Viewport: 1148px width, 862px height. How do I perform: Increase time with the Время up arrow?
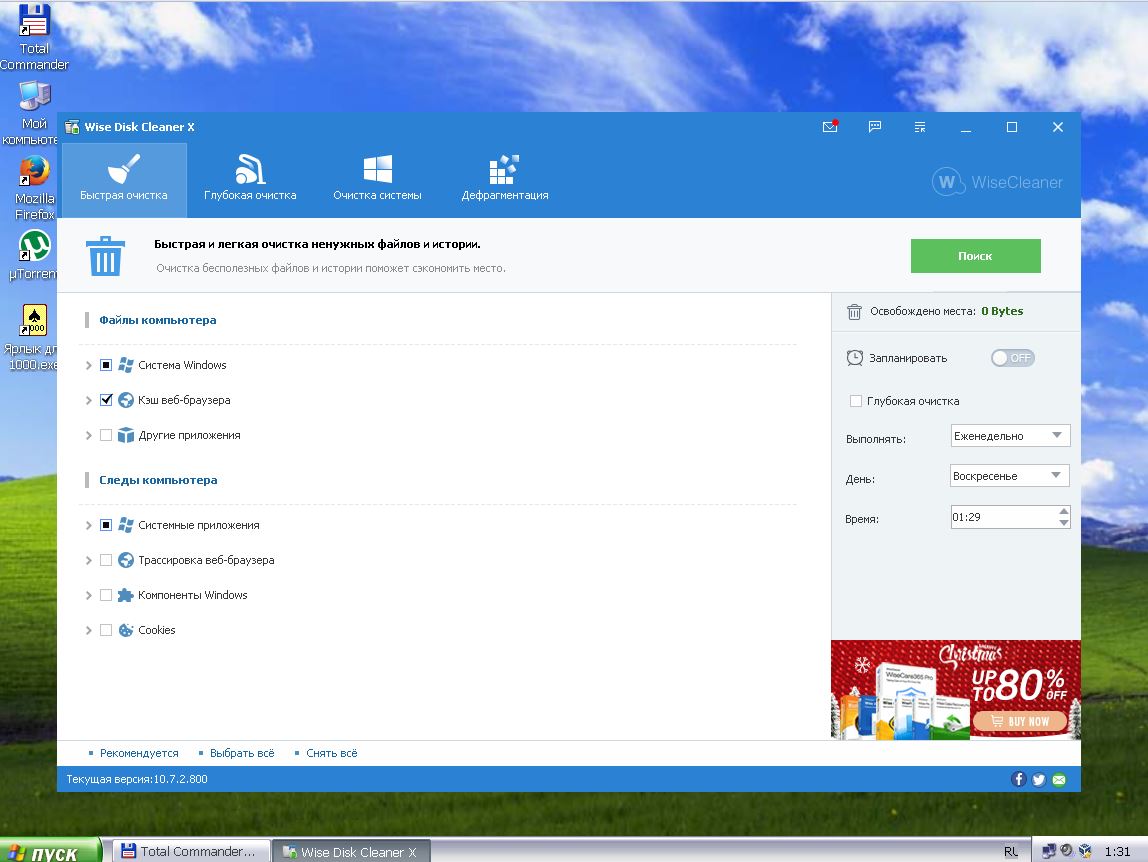click(x=1064, y=510)
